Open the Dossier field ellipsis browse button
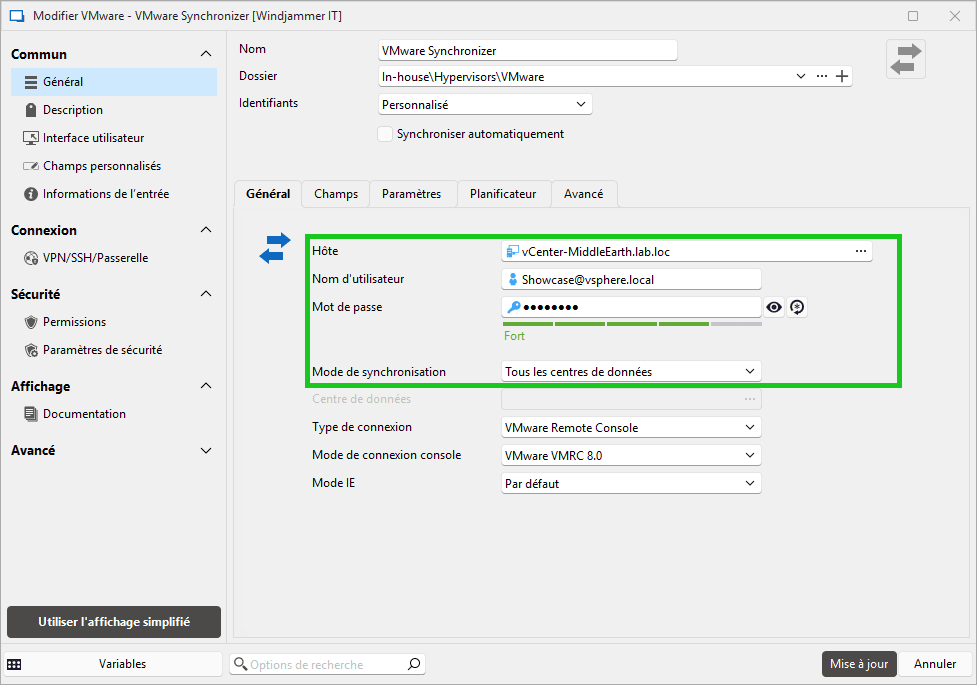Screen dimensions: 977x685 pos(822,76)
